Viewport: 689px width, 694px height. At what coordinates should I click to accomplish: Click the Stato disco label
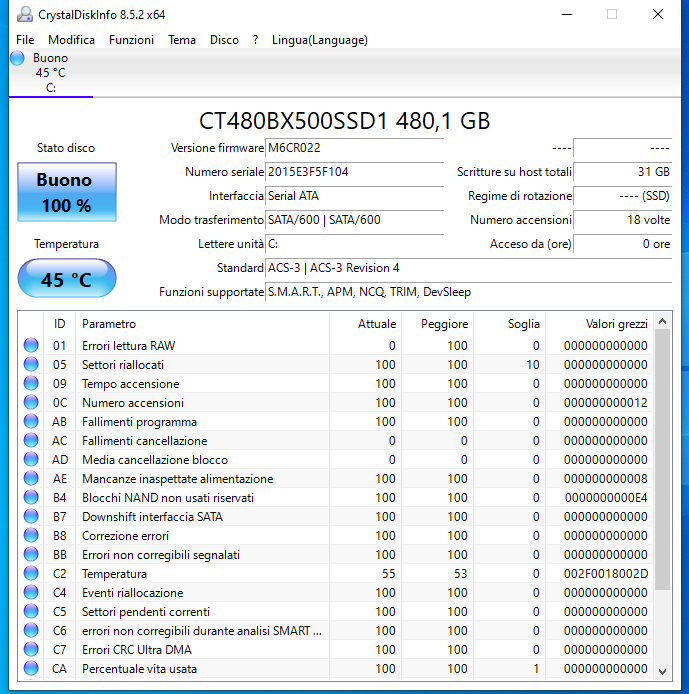click(66, 148)
